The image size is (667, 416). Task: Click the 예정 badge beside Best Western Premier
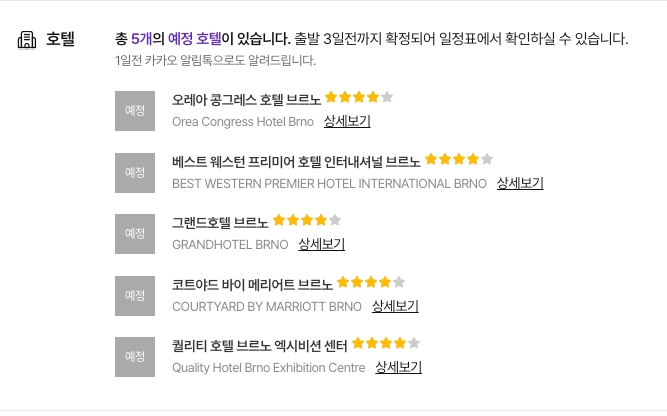[135, 172]
